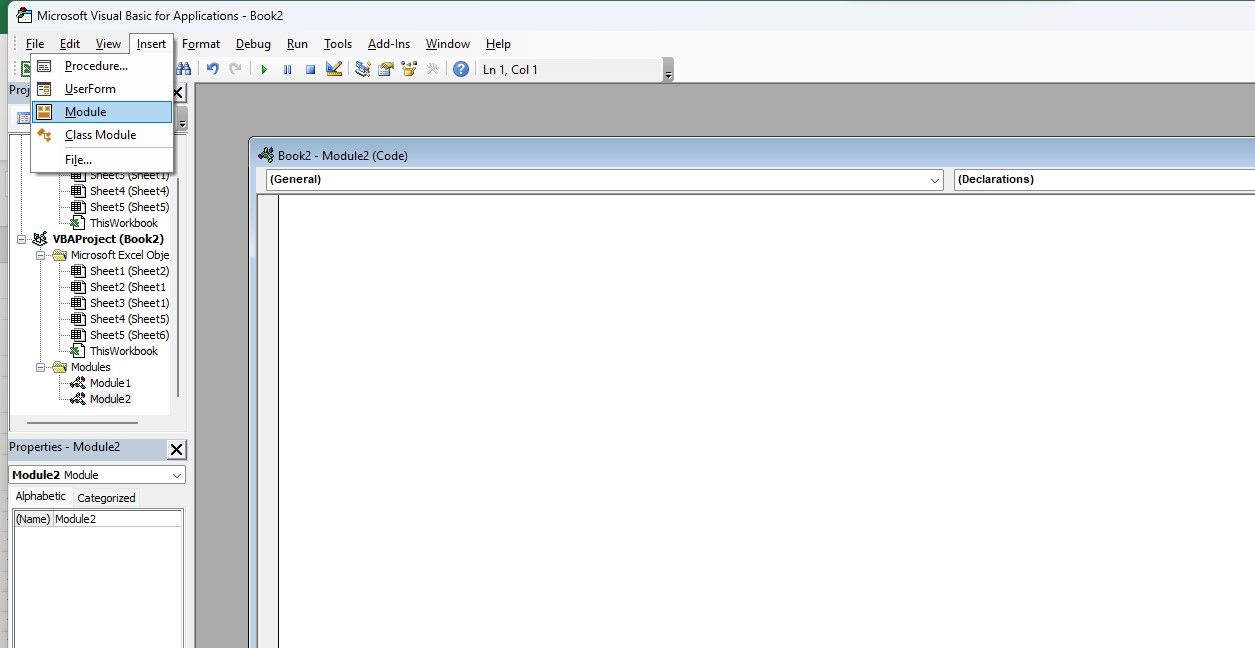Viewport: 1255px width, 648px height.
Task: Open Help using the blue question mark icon
Action: (460, 69)
